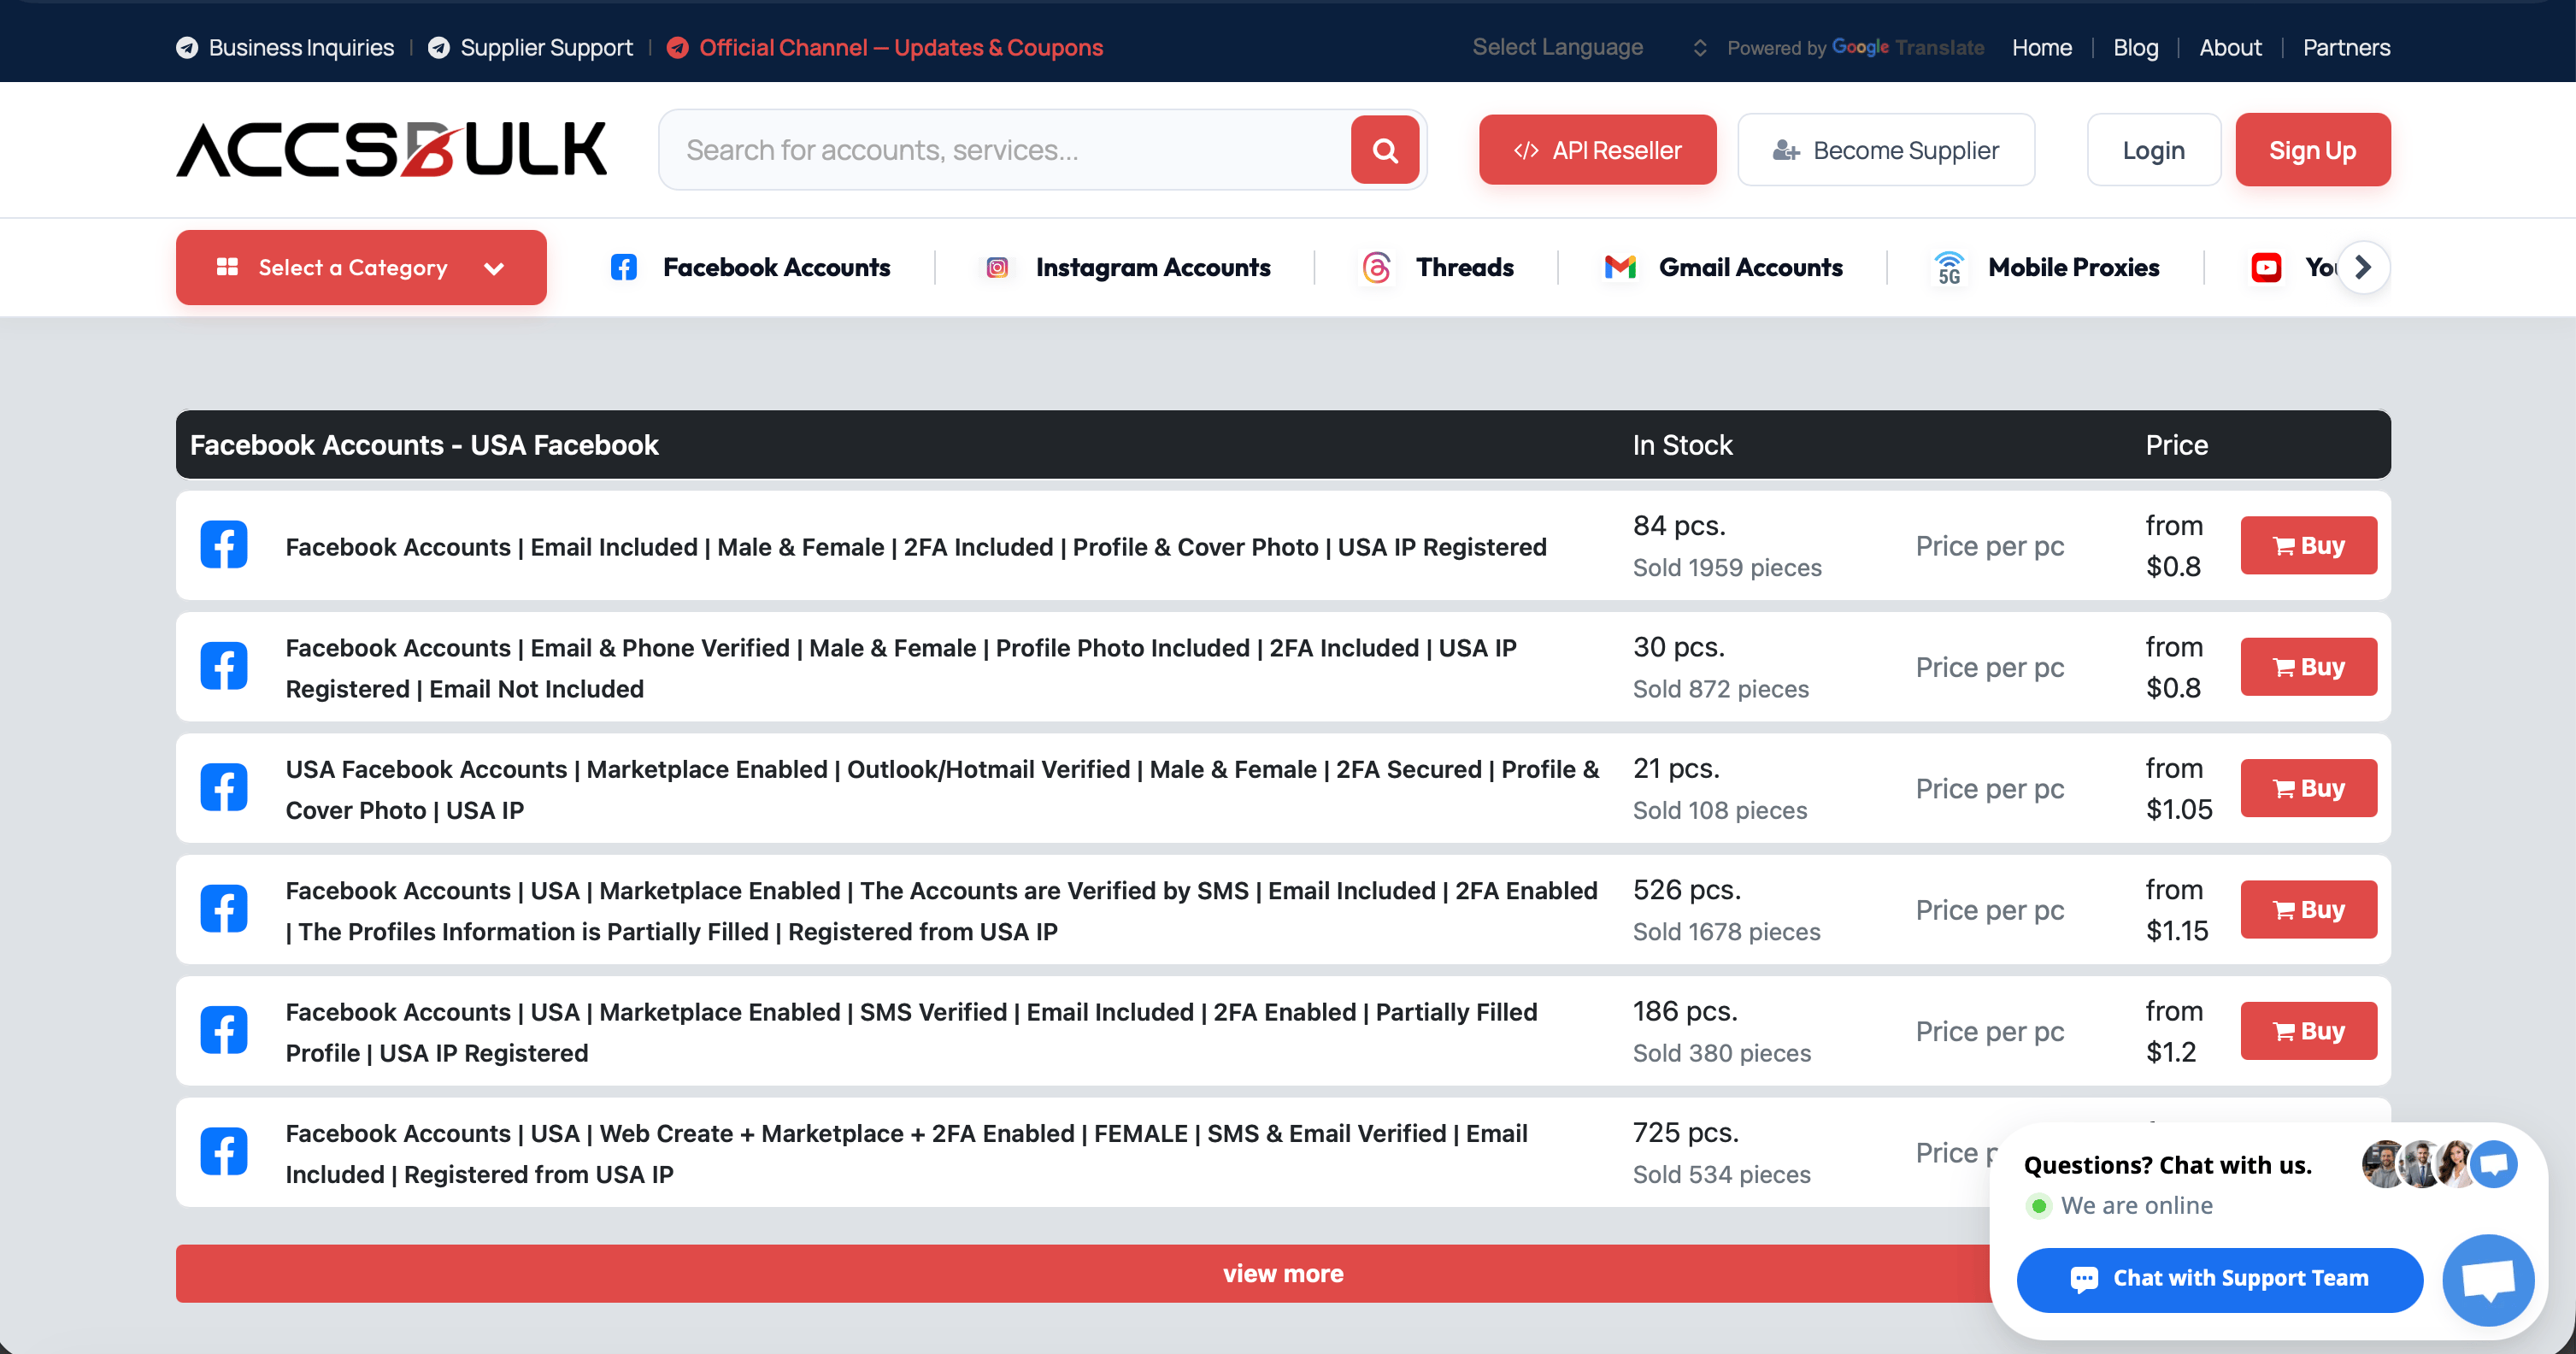
Task: Click the Business Inquiries link
Action: click(301, 48)
